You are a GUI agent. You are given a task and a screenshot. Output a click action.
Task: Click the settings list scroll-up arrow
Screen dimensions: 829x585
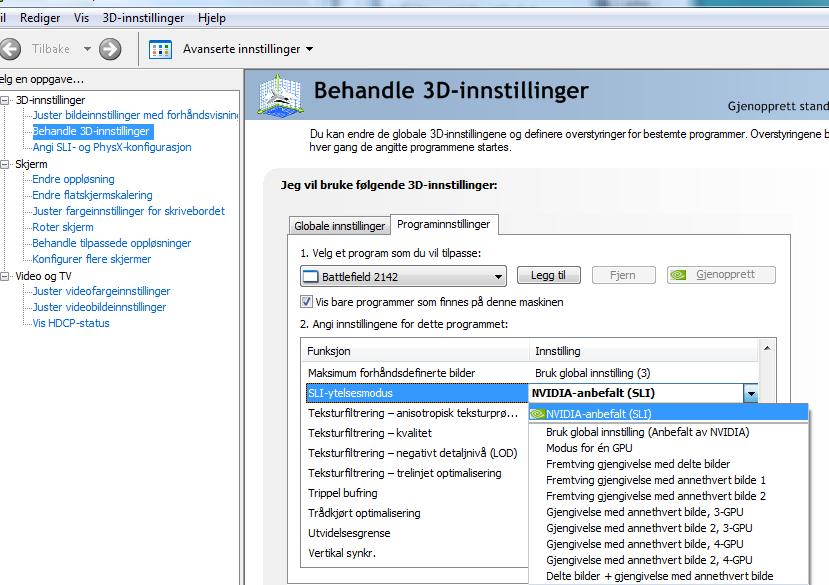coord(767,348)
